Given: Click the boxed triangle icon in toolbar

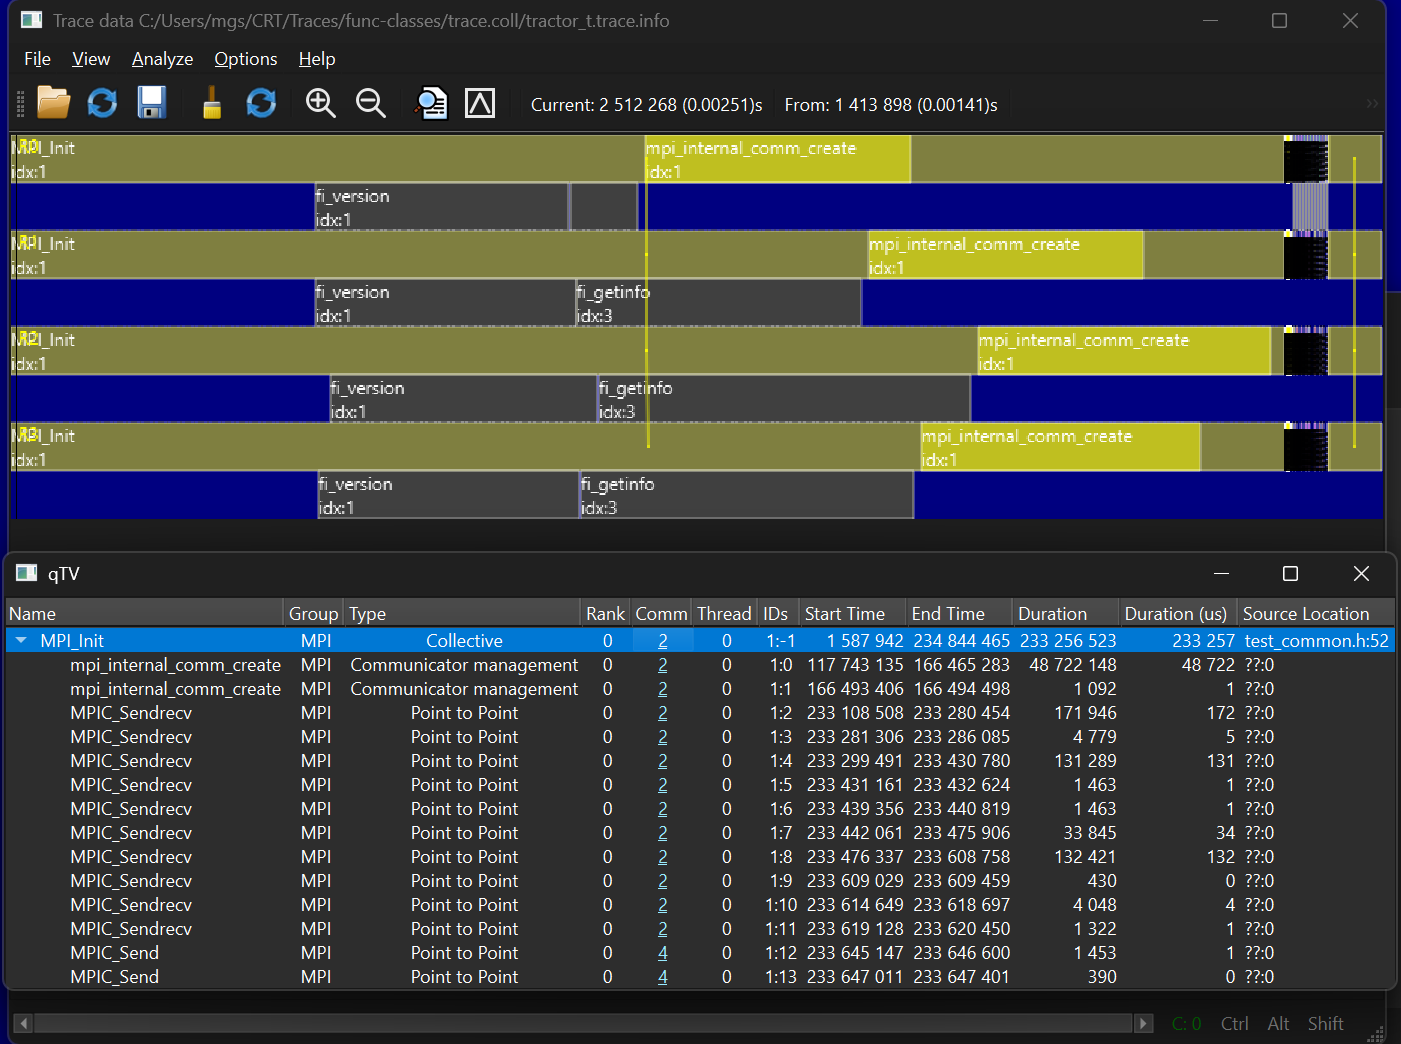Looking at the screenshot, I should tap(480, 103).
